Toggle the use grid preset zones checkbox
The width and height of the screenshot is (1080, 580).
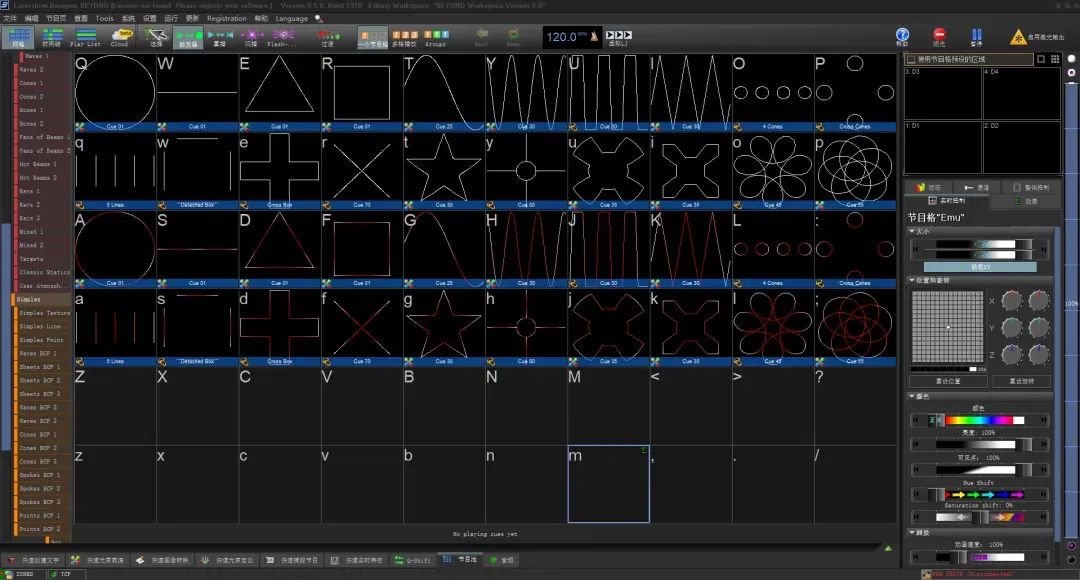[x=912, y=59]
